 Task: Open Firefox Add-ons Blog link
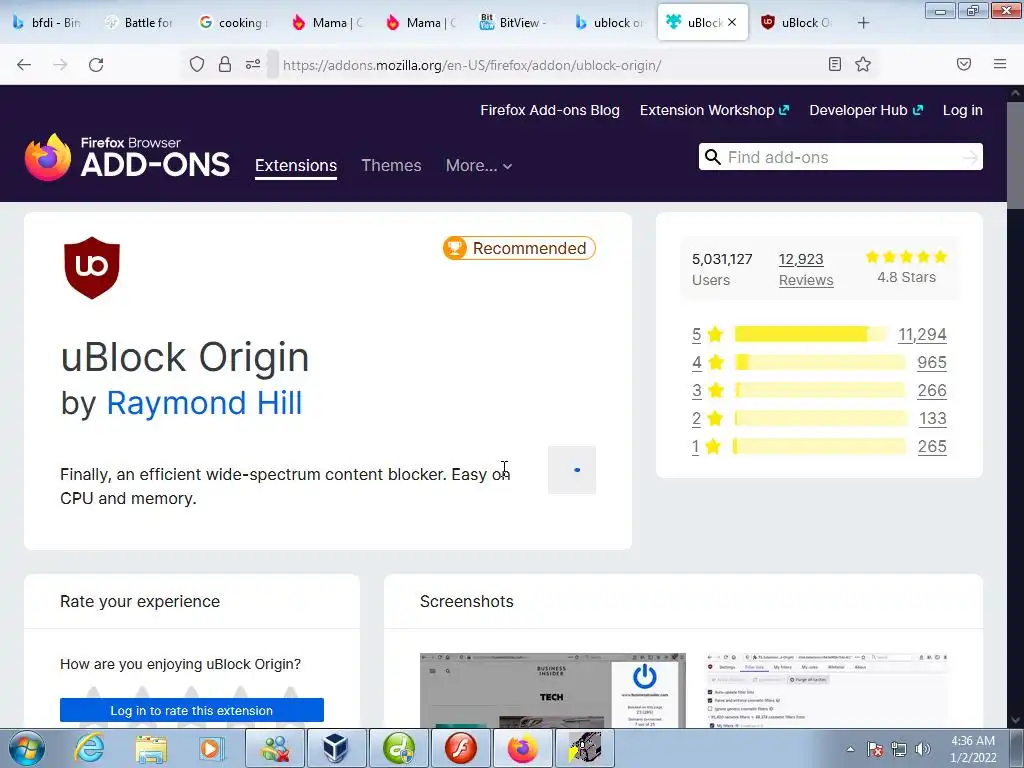550,110
